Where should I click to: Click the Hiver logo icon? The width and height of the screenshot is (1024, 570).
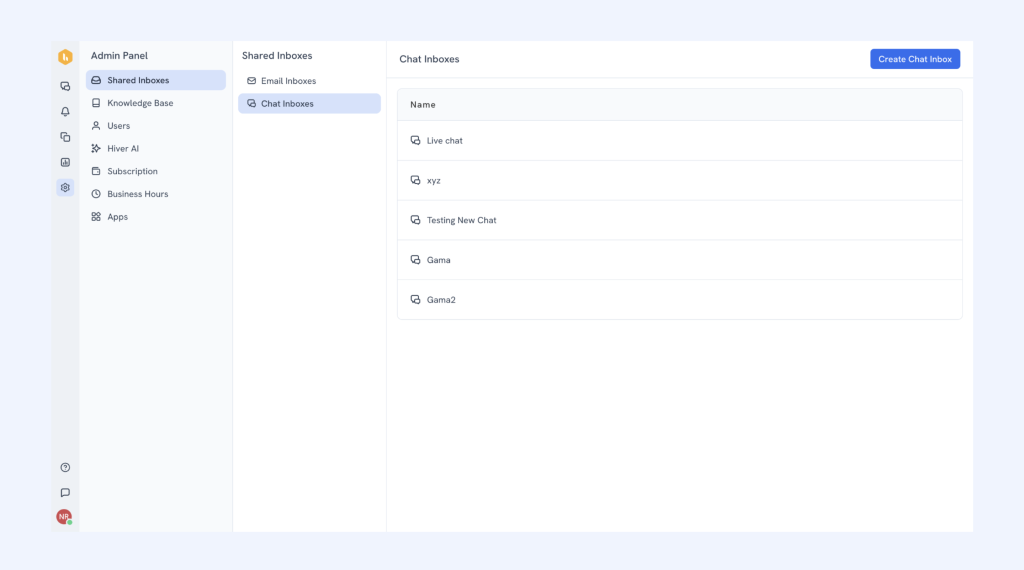[65, 57]
